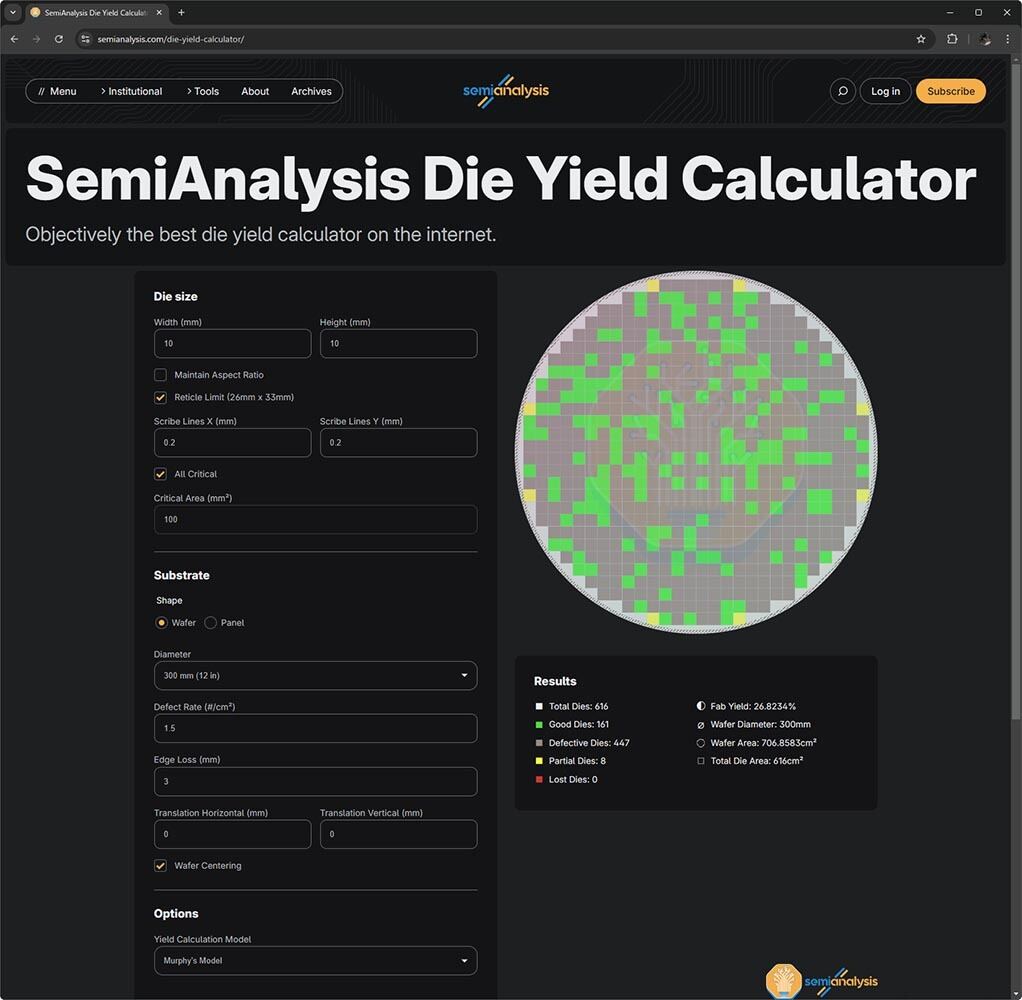Go back to the previous page
1022x1000 pixels.
pyautogui.click(x=14, y=39)
